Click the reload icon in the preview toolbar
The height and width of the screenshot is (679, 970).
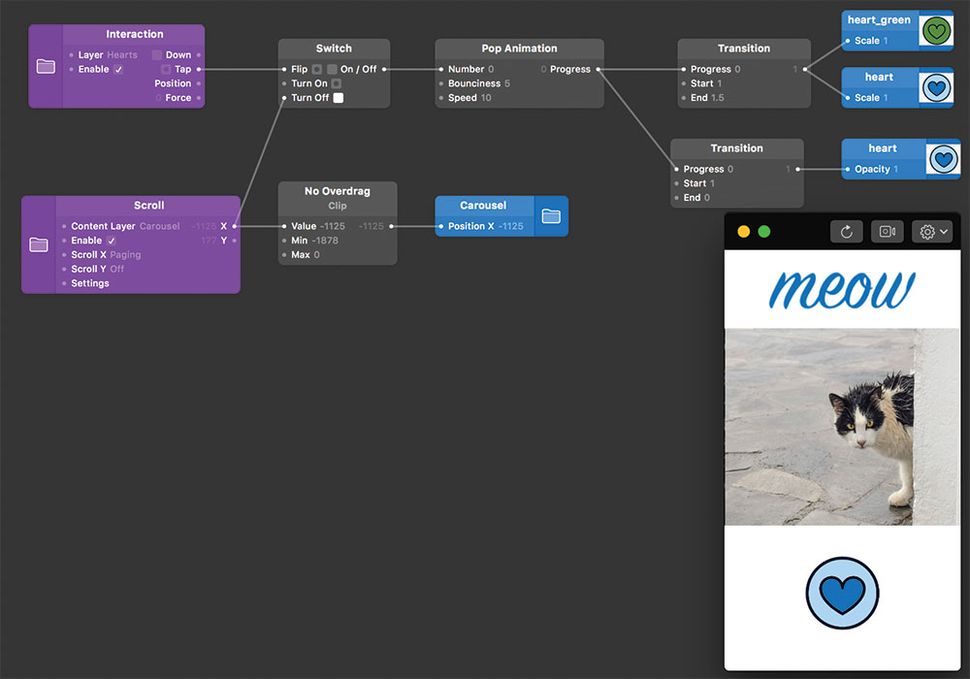click(846, 231)
